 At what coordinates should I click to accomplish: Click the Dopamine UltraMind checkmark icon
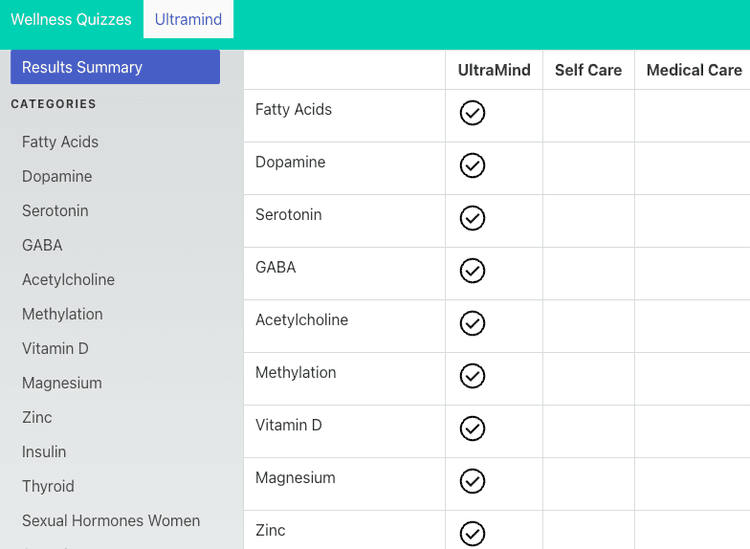pos(472,165)
